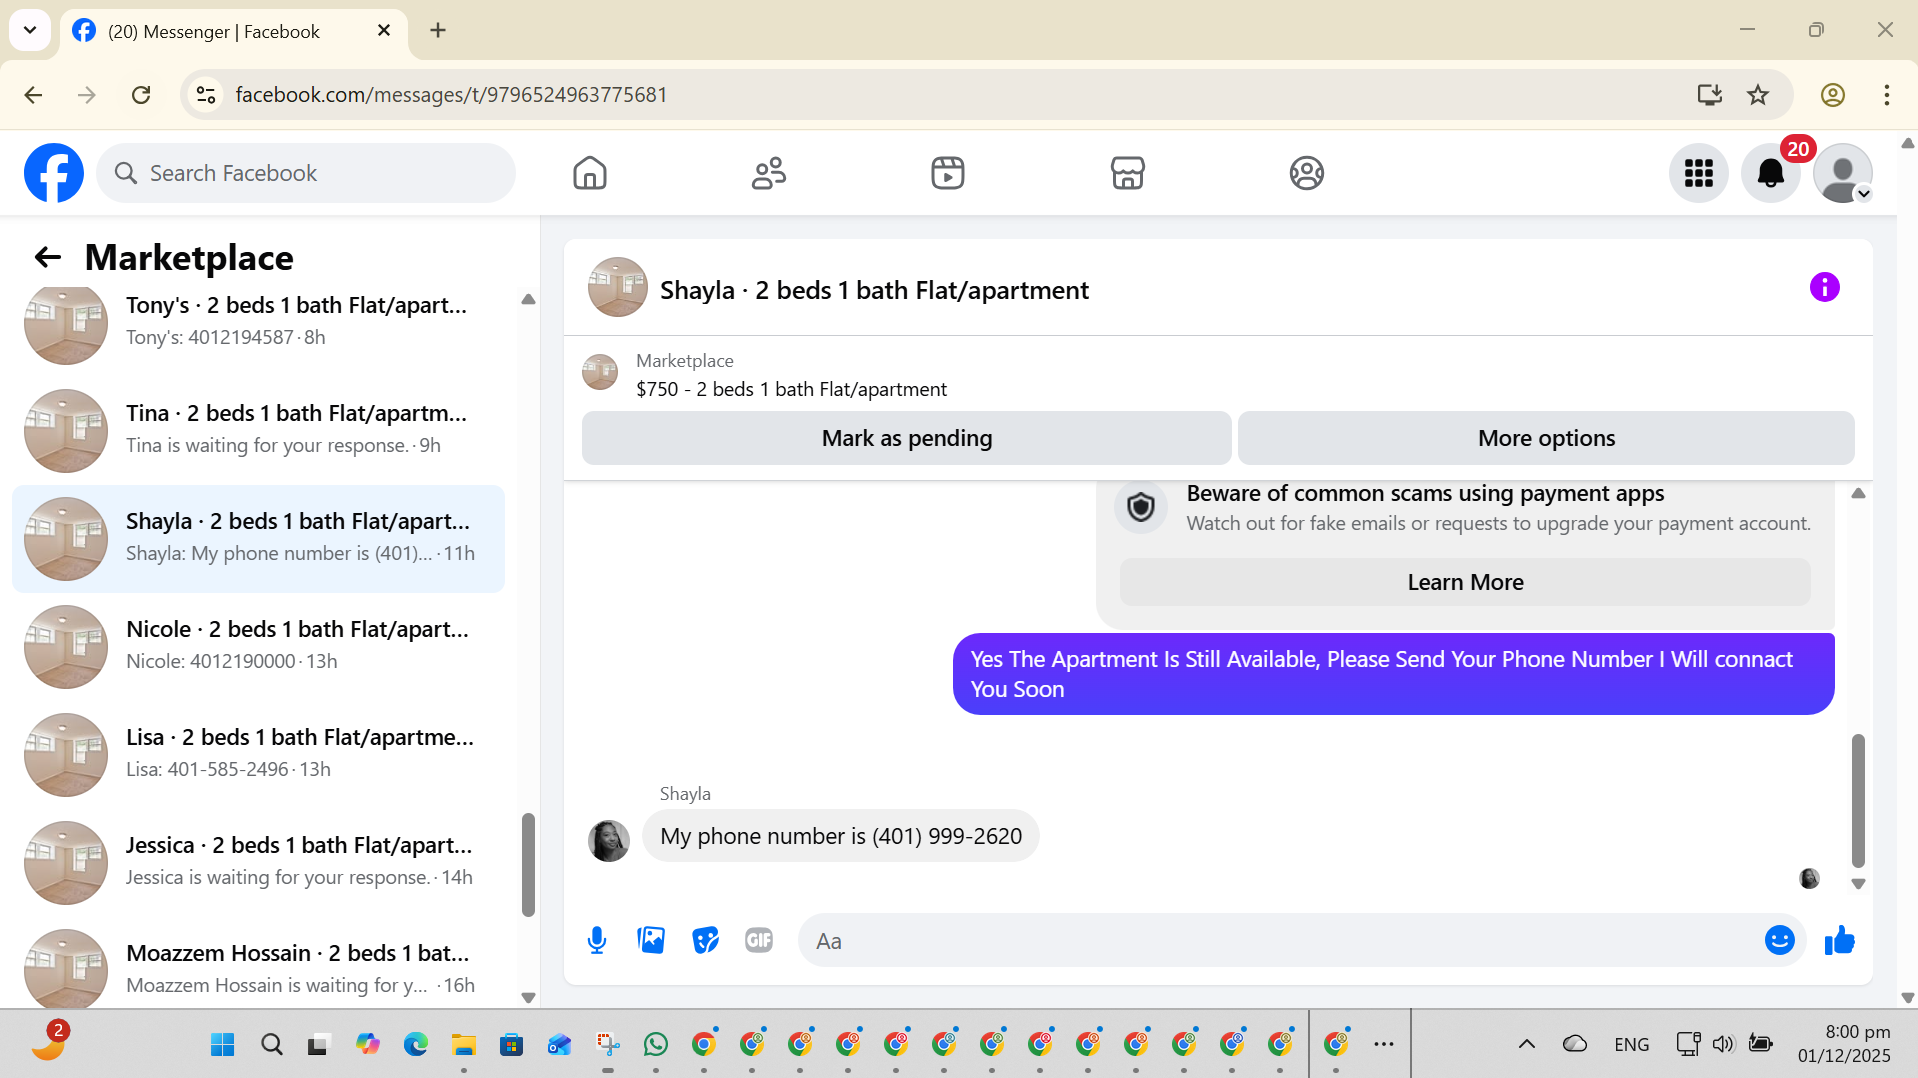Open the Facebook menu grid icon
1918x1078 pixels.
click(x=1699, y=173)
